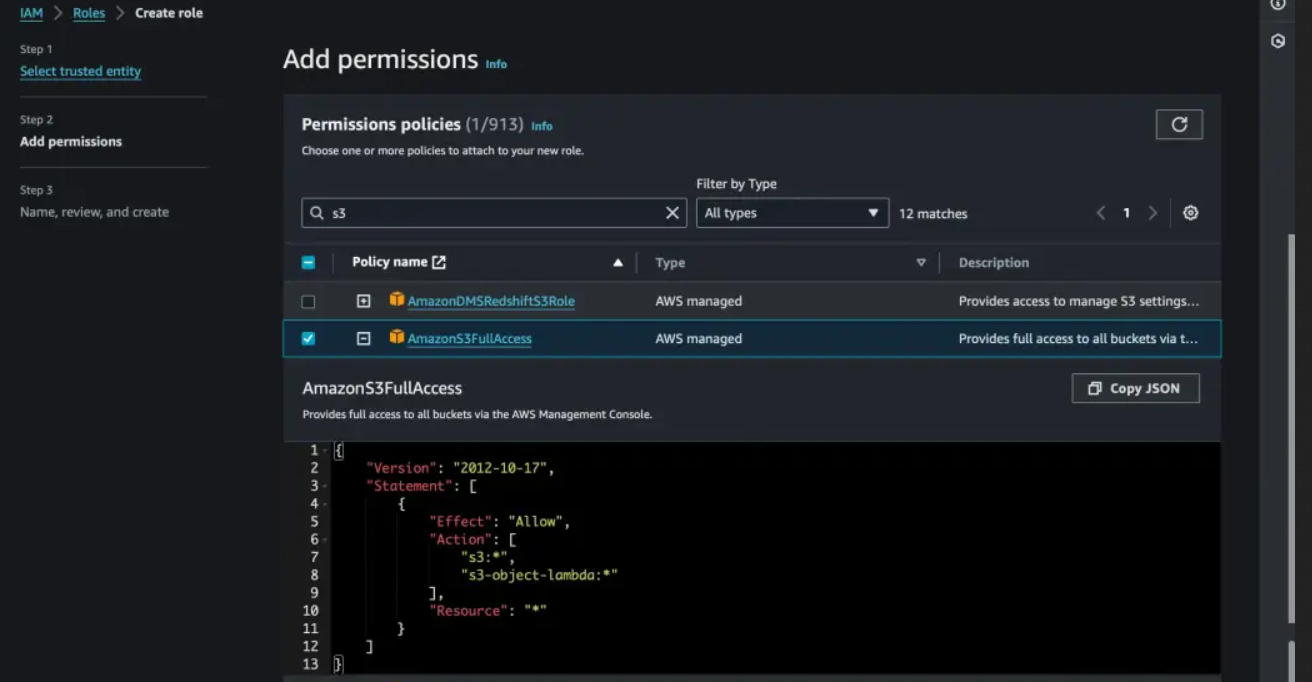Click the Description column header
Viewport: 1312px width, 682px height.
(x=994, y=263)
